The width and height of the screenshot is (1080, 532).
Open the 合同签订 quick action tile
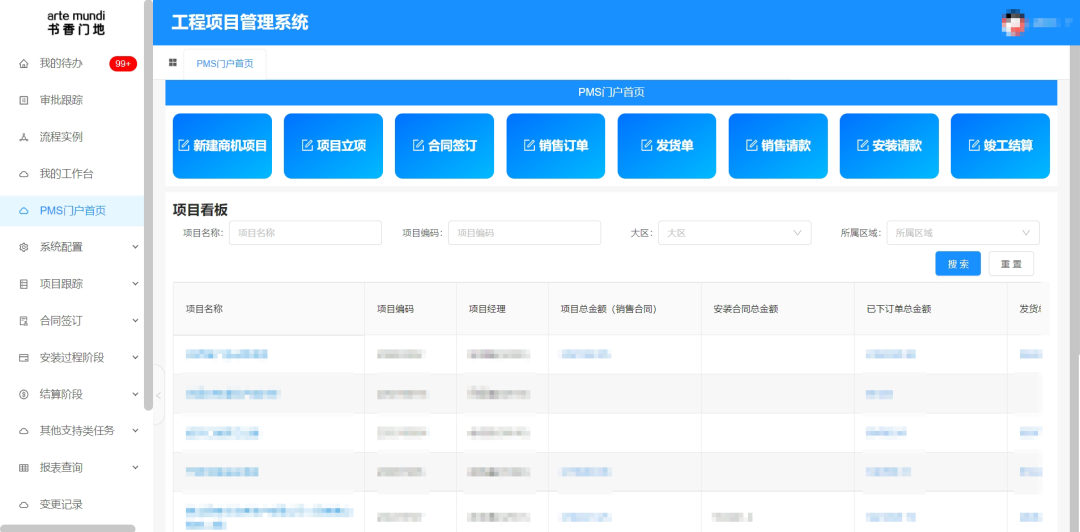tap(444, 146)
